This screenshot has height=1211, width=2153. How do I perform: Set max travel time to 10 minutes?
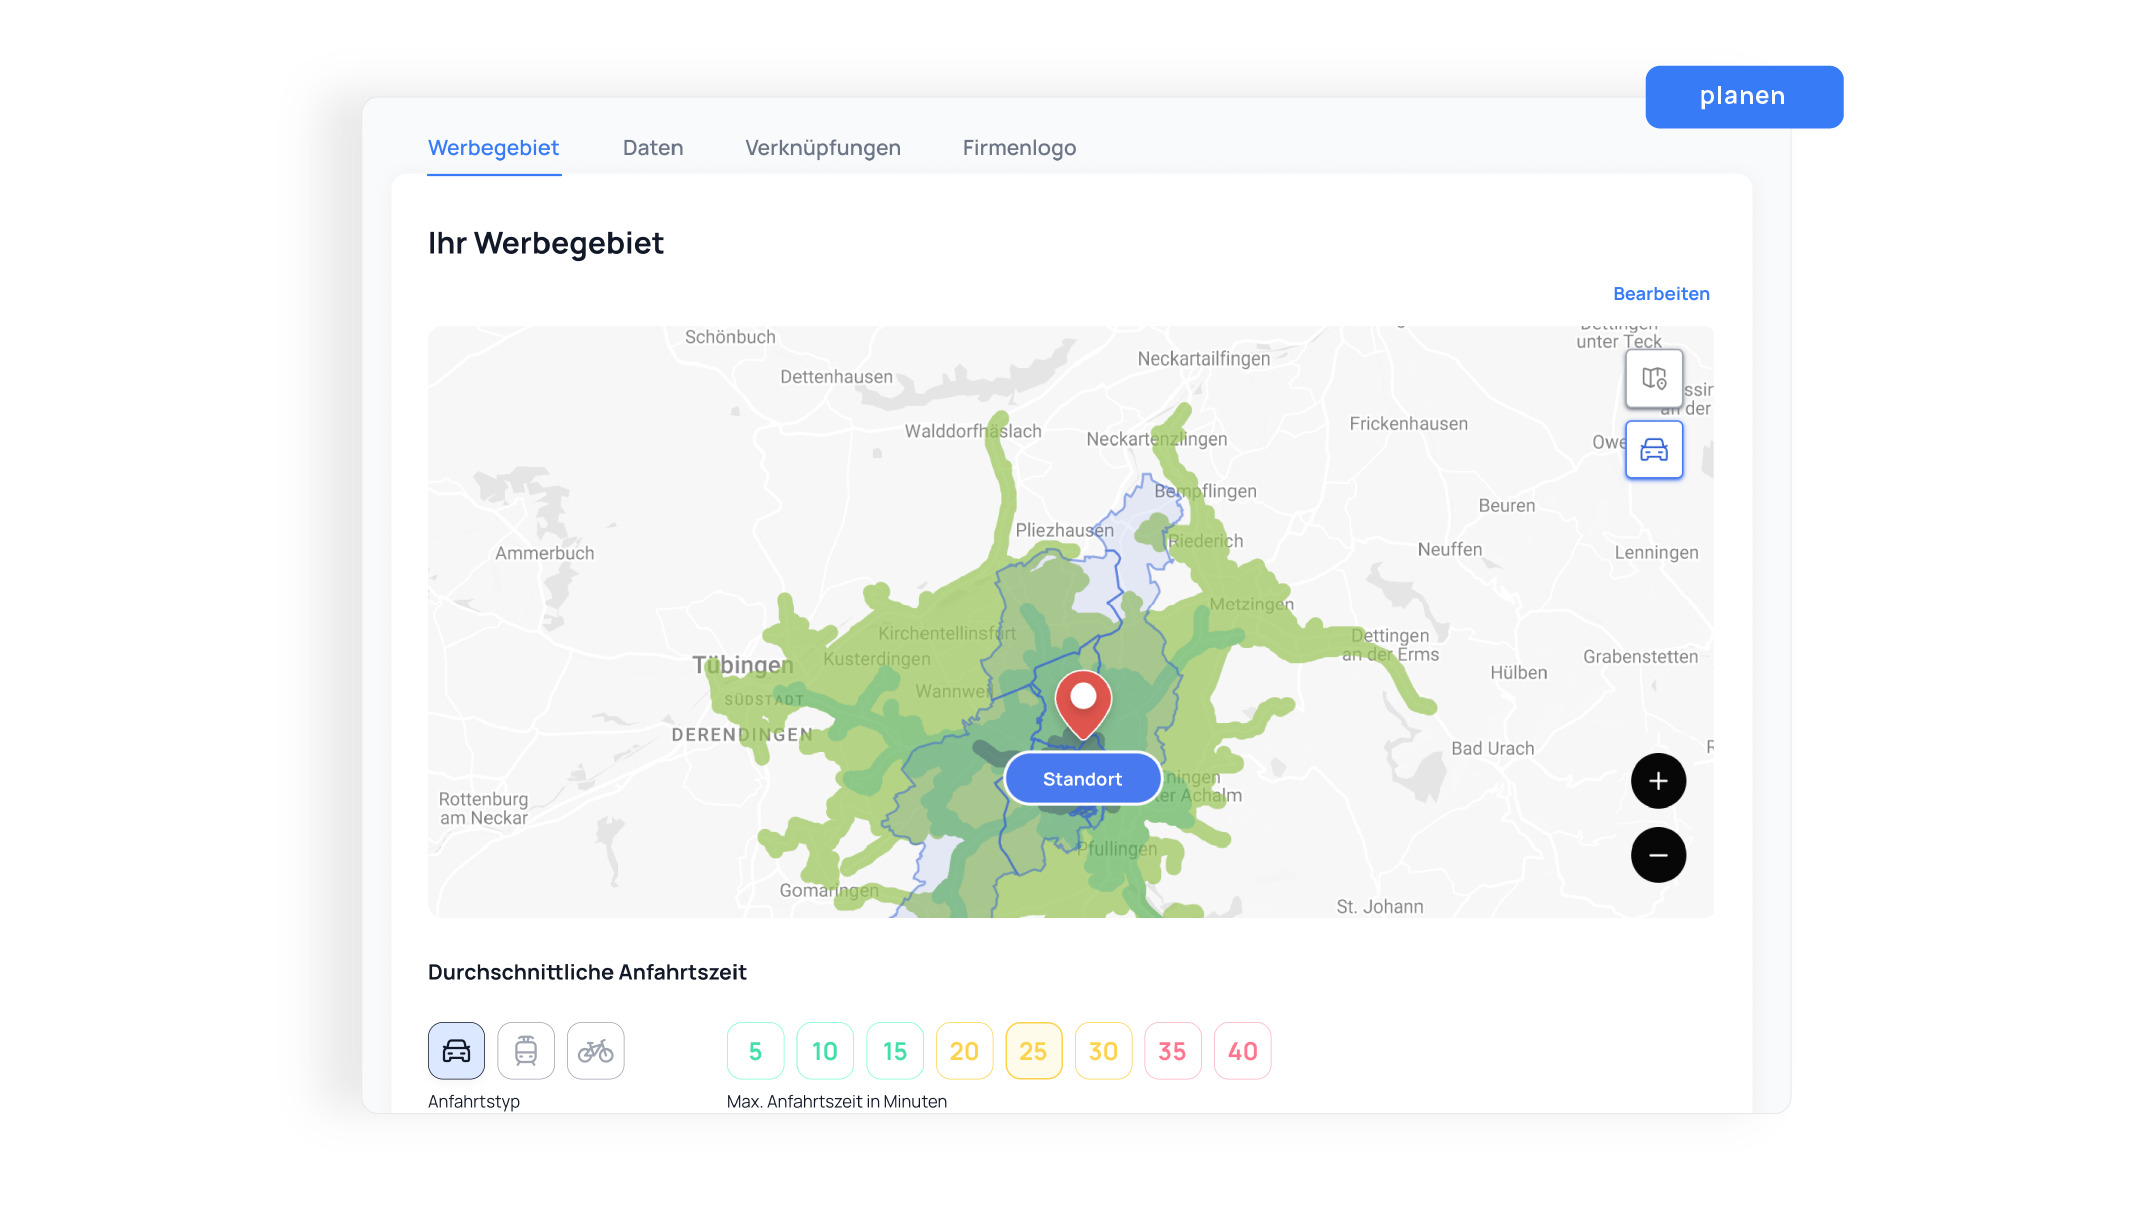[x=825, y=1051]
